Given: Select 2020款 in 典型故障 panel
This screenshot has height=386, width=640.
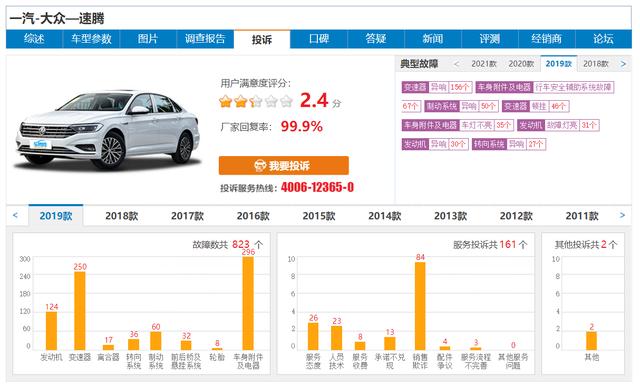Looking at the screenshot, I should click(521, 64).
